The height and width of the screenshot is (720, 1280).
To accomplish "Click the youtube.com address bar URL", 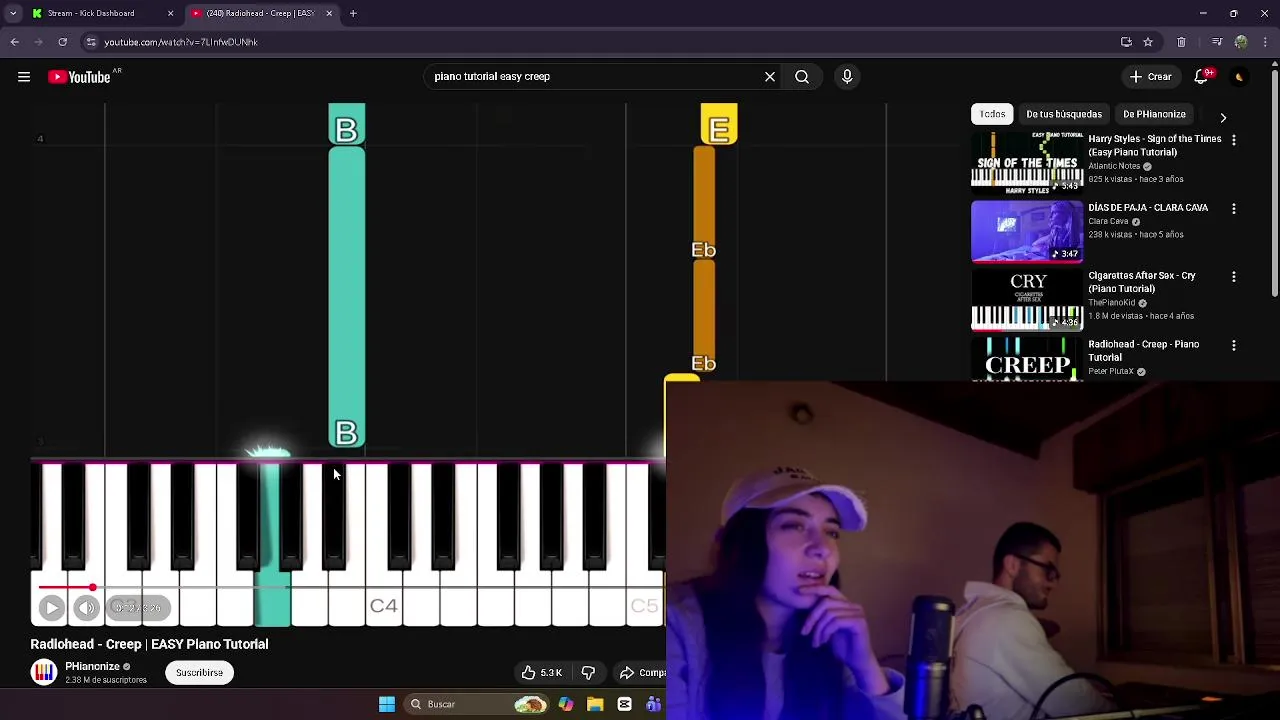I will tap(181, 42).
